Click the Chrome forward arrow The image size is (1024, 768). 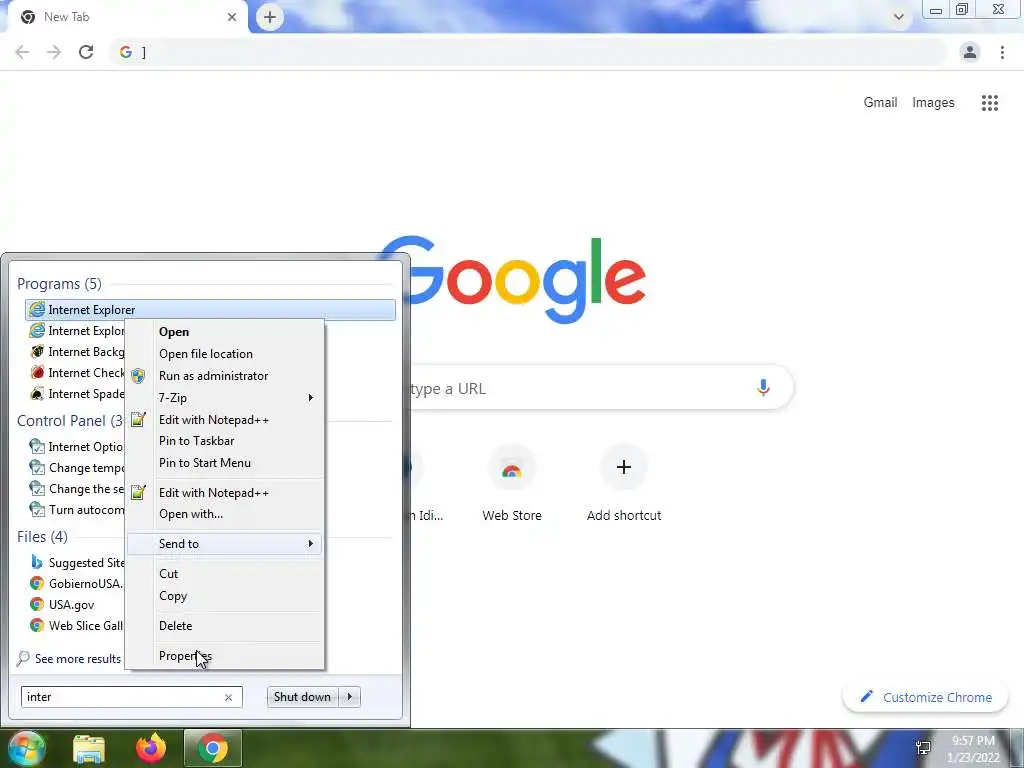[x=54, y=52]
